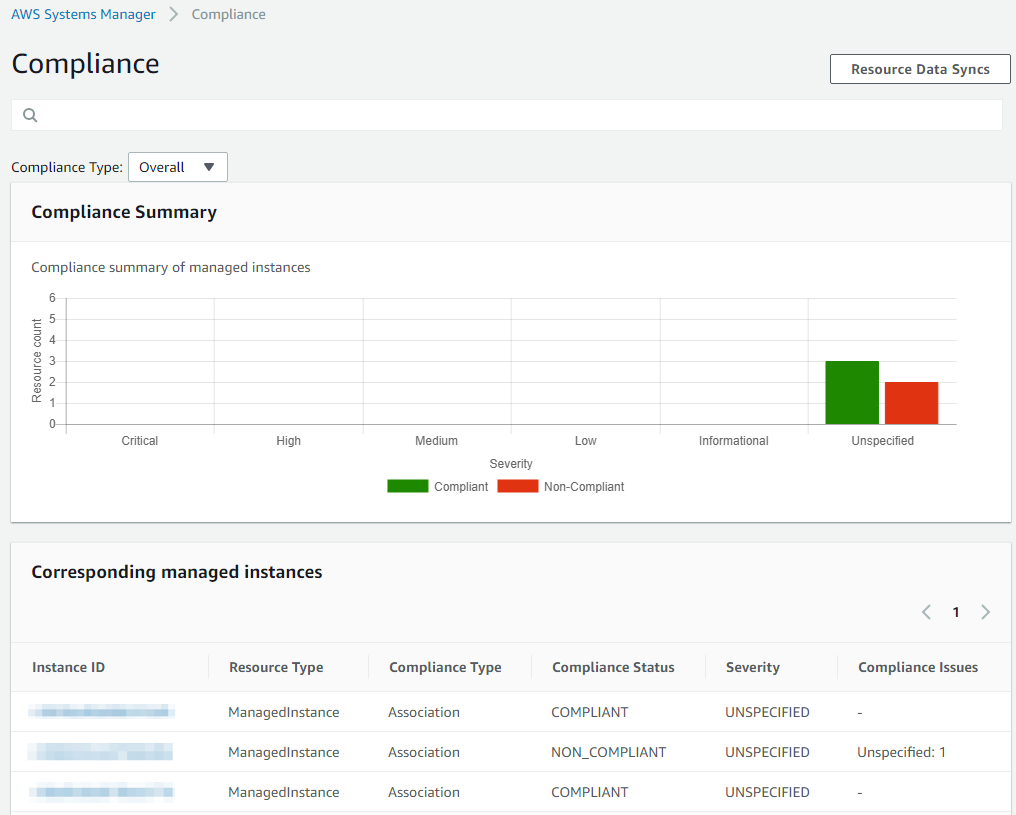
Task: Sort by Severity column header
Action: (752, 667)
